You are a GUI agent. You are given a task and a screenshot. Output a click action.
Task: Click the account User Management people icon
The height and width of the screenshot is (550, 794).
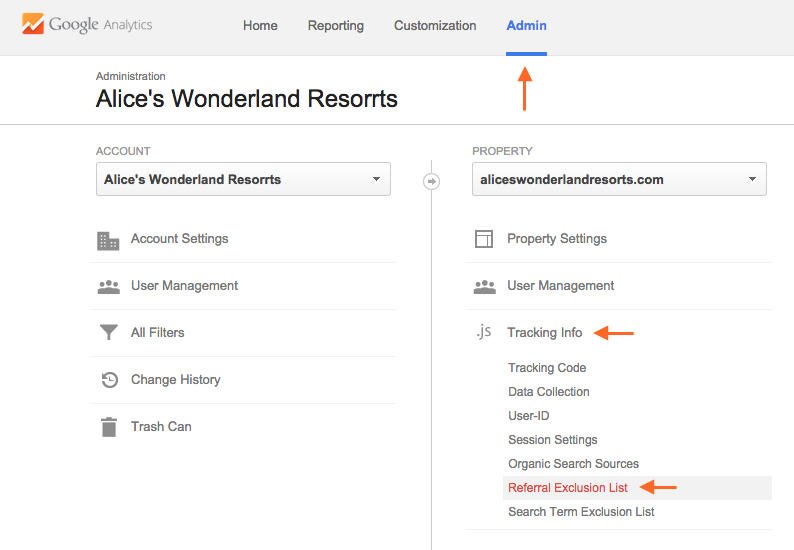pyautogui.click(x=108, y=287)
